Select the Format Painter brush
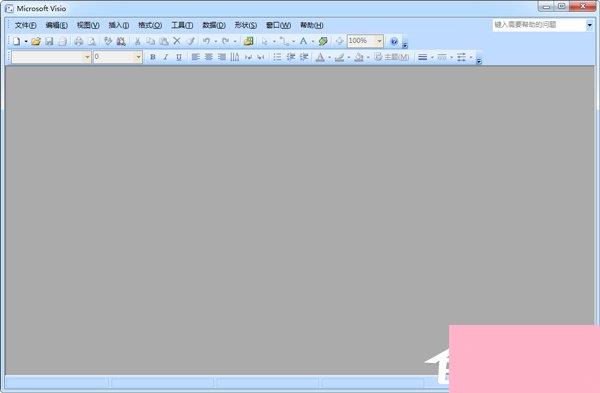 tap(191, 41)
